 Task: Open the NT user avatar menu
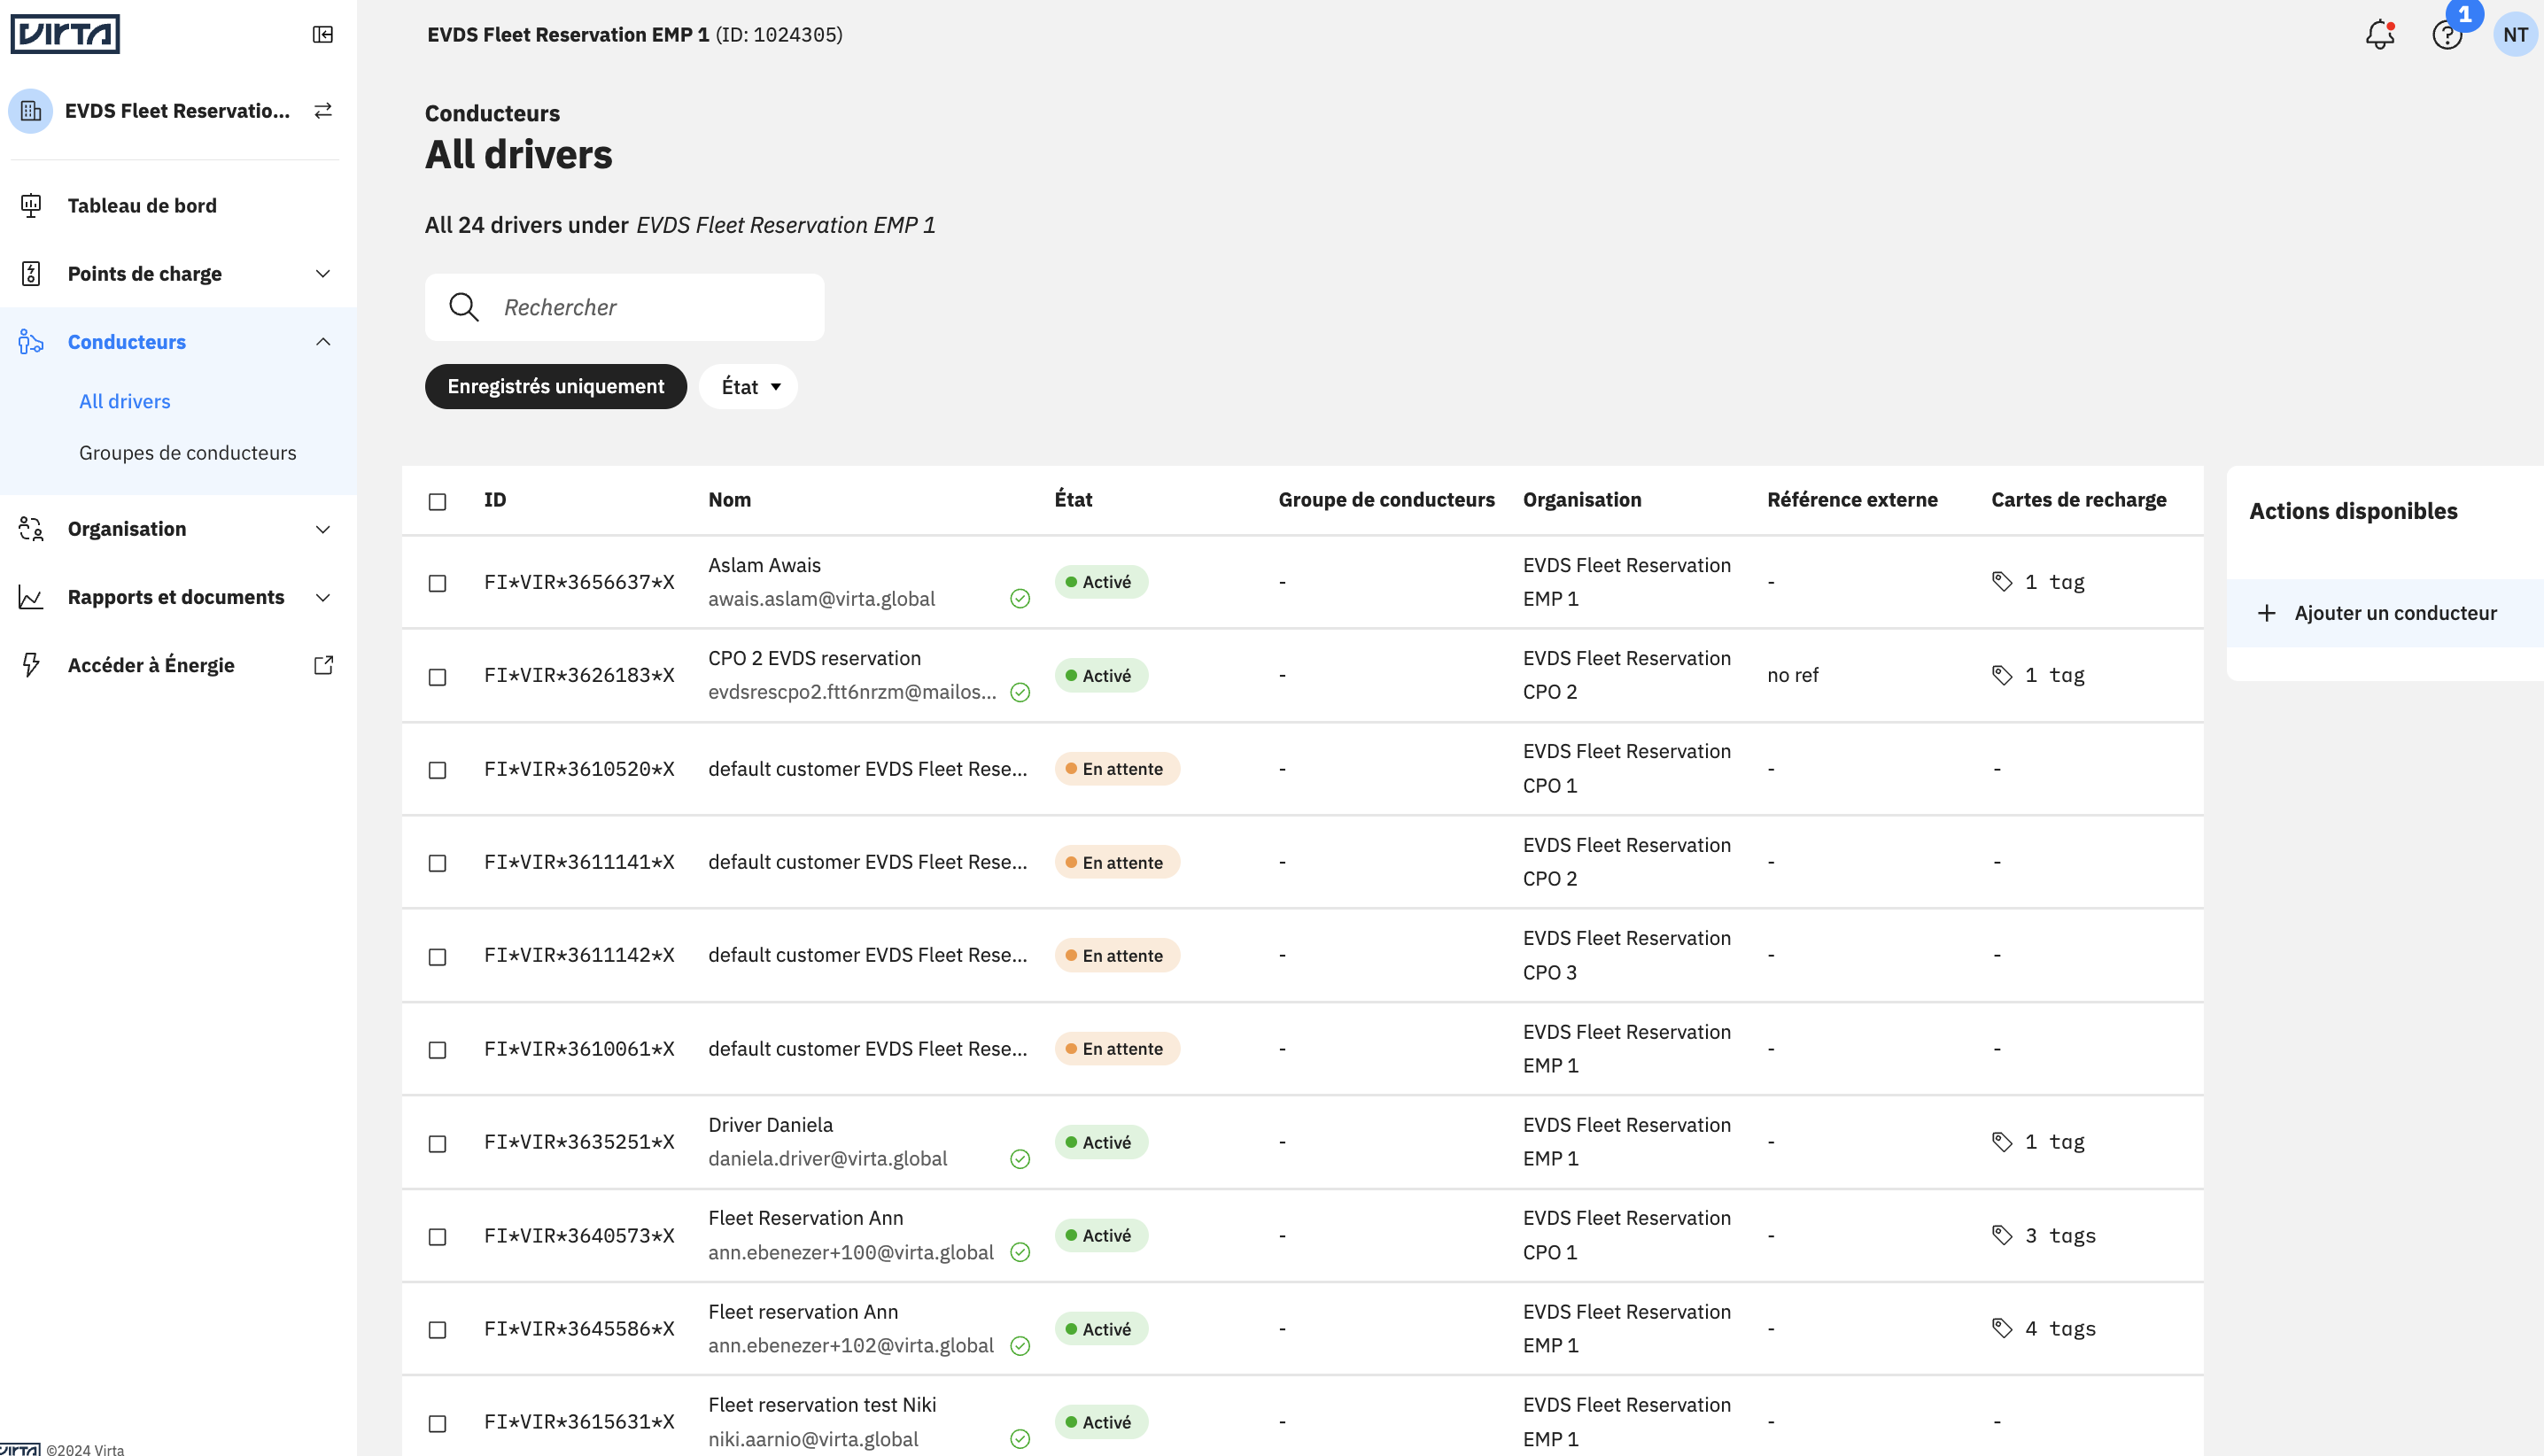pos(2516,35)
